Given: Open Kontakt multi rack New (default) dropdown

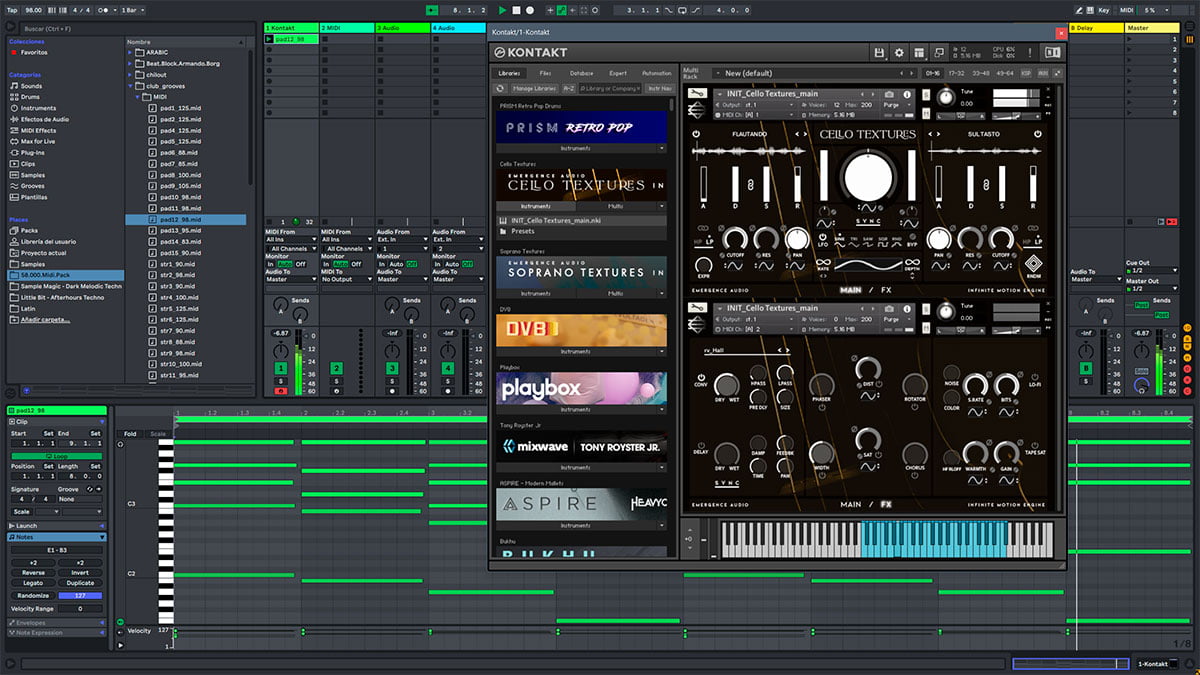Looking at the screenshot, I should 814,73.
